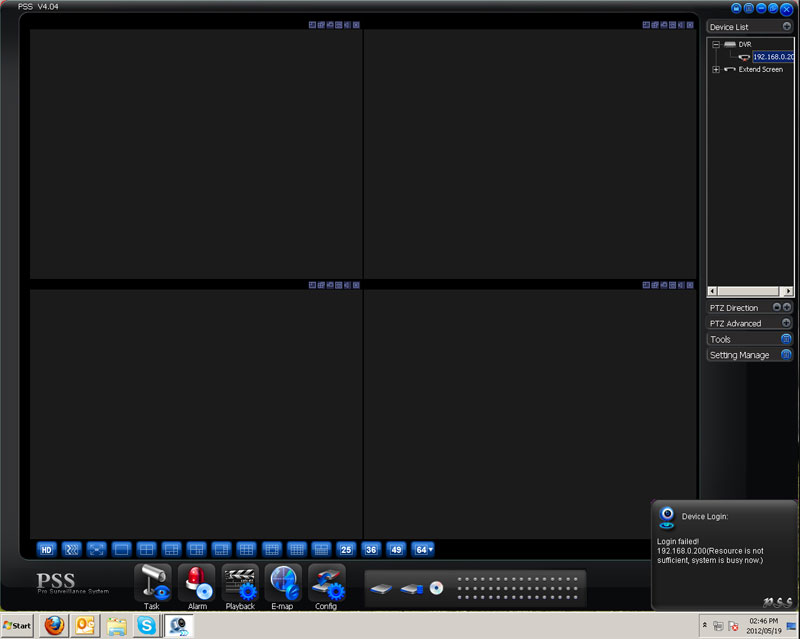
Task: Select the 192.168.0.200 device entry
Action: (x=773, y=57)
